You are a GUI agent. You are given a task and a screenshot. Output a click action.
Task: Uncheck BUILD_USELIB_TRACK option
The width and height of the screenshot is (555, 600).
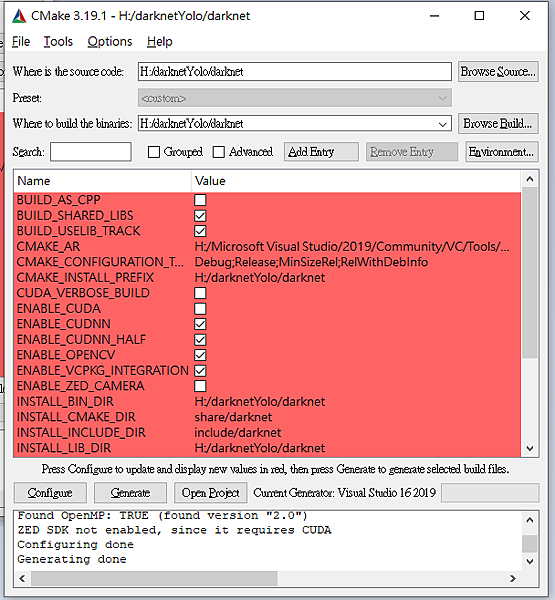(200, 231)
